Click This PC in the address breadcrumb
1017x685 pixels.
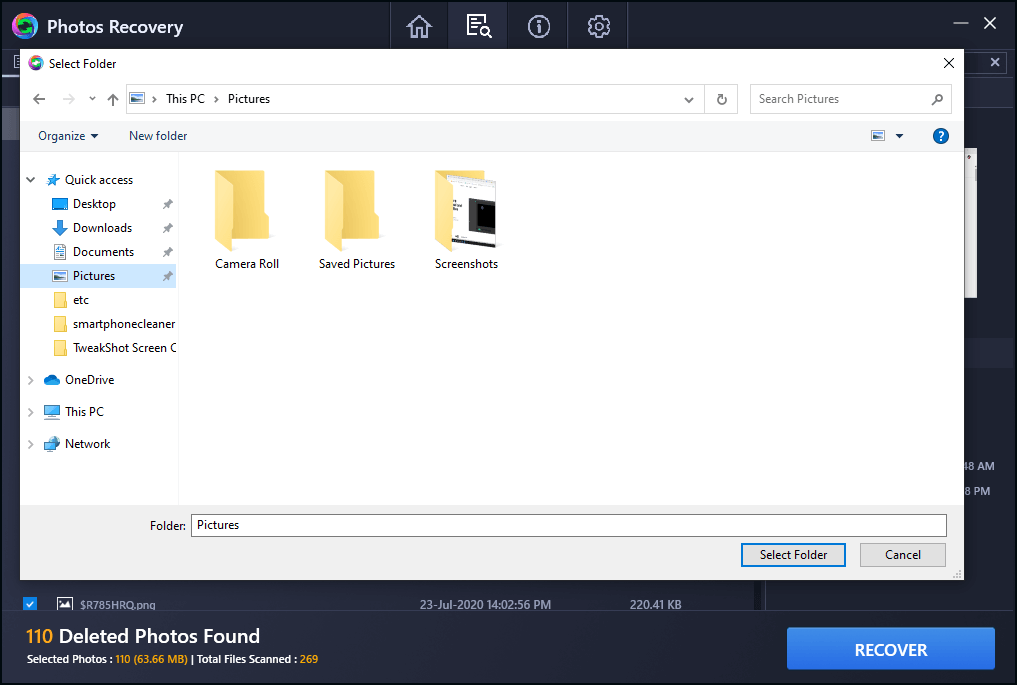[x=185, y=99]
